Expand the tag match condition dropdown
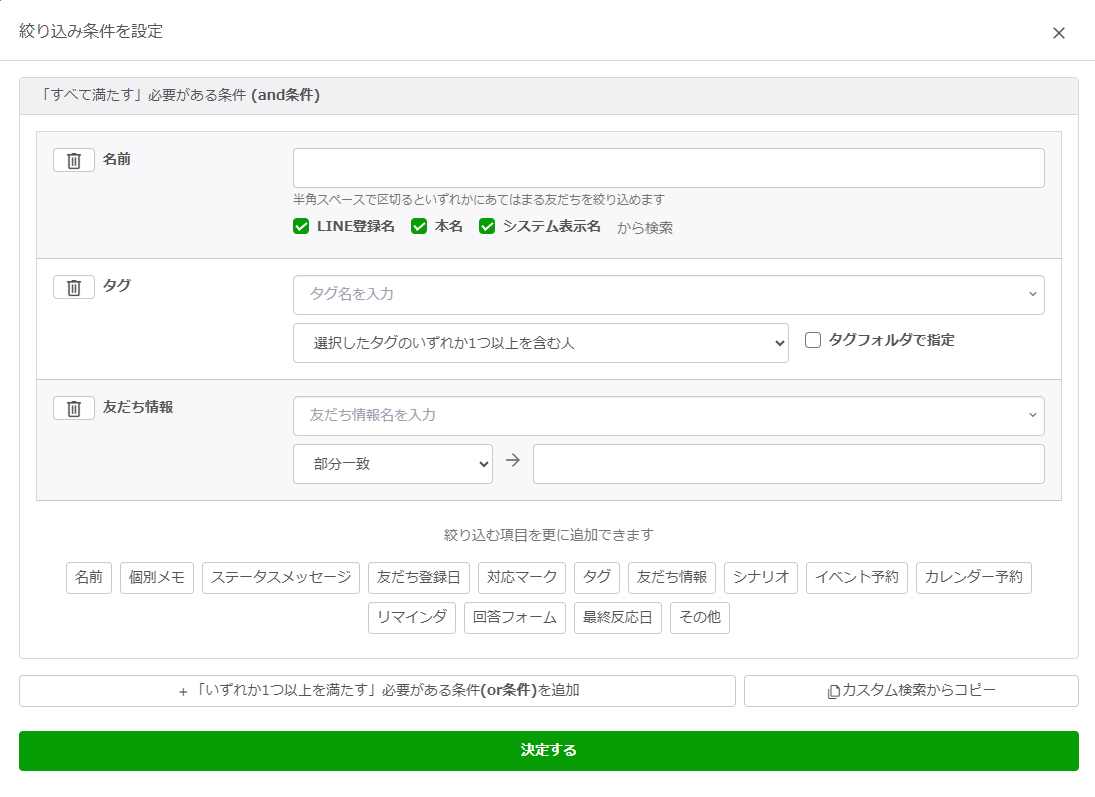 point(540,343)
